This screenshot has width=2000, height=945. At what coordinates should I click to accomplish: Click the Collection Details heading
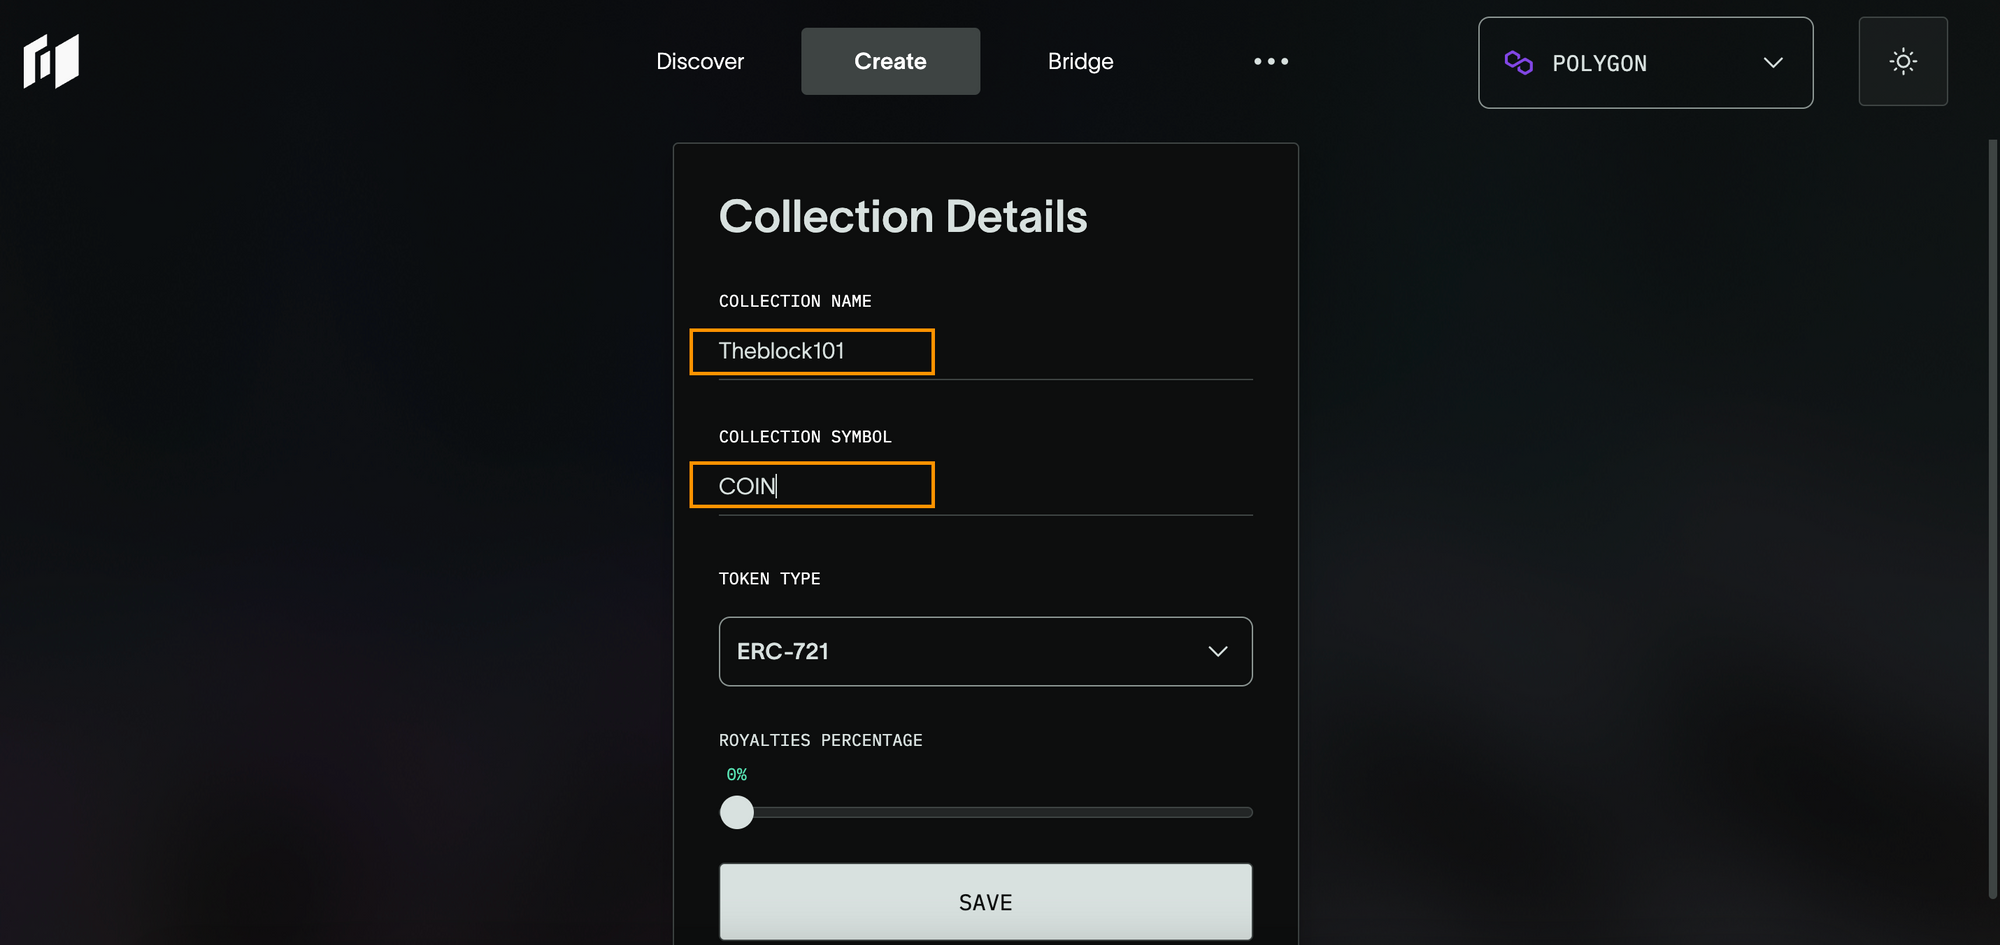click(903, 217)
